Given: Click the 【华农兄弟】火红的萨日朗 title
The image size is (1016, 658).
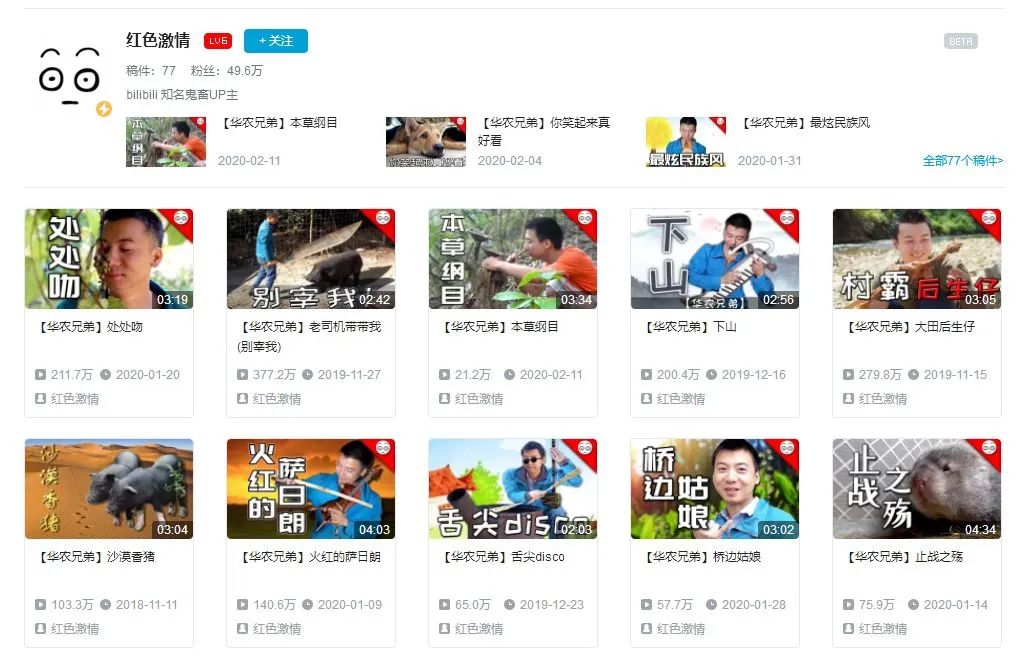Looking at the screenshot, I should click(309, 557).
